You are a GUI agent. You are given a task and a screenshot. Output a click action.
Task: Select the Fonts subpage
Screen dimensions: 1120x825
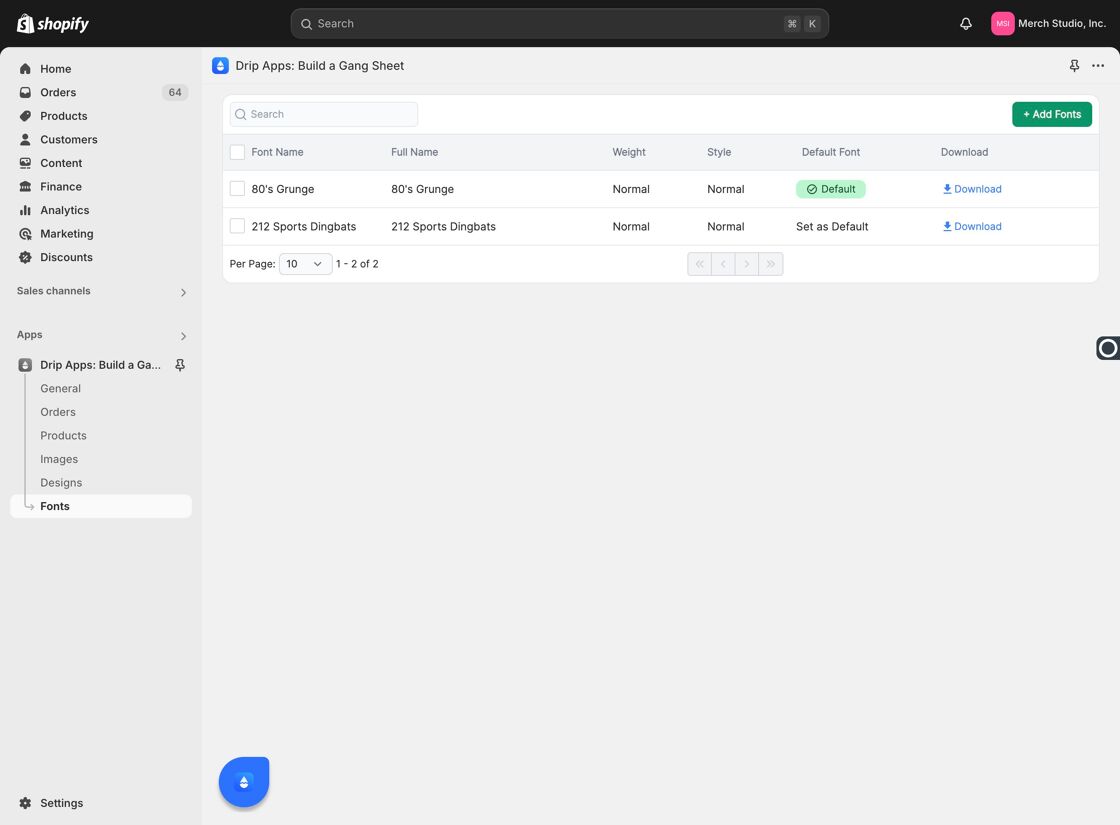[x=101, y=506]
